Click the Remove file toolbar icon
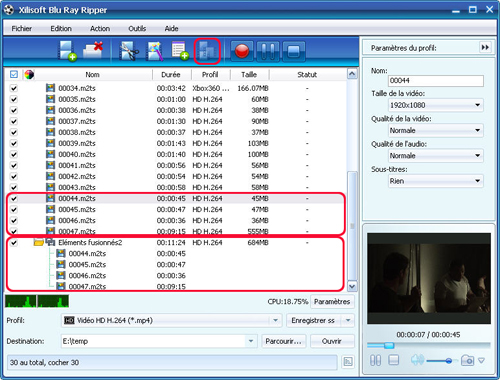500x380 pixels. (93, 51)
